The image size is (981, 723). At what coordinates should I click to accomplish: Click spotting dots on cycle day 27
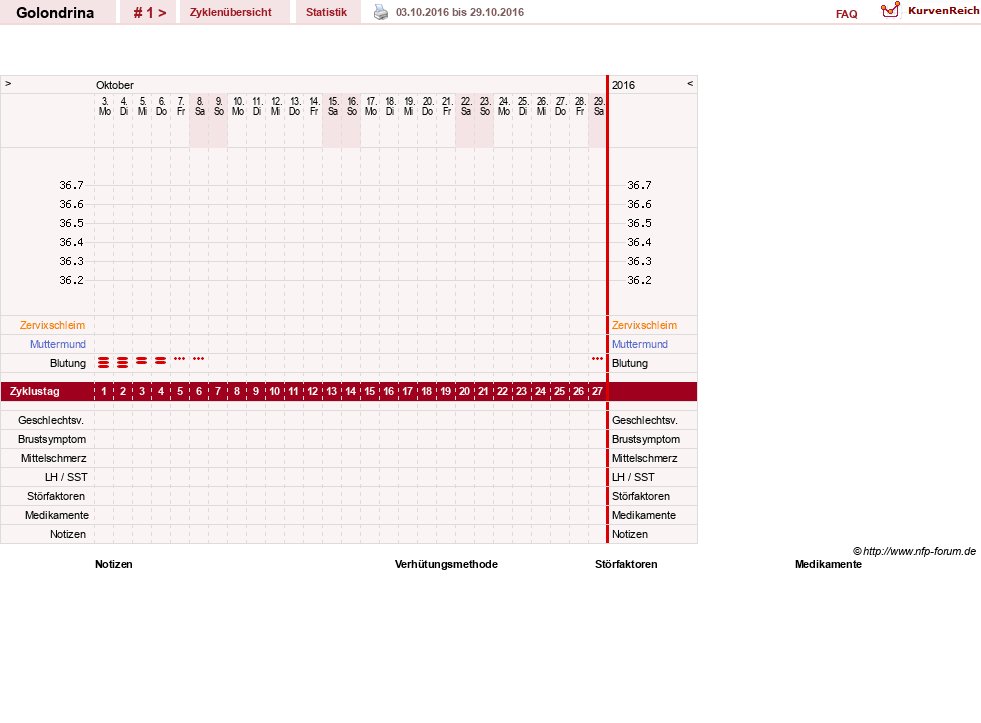[x=597, y=358]
